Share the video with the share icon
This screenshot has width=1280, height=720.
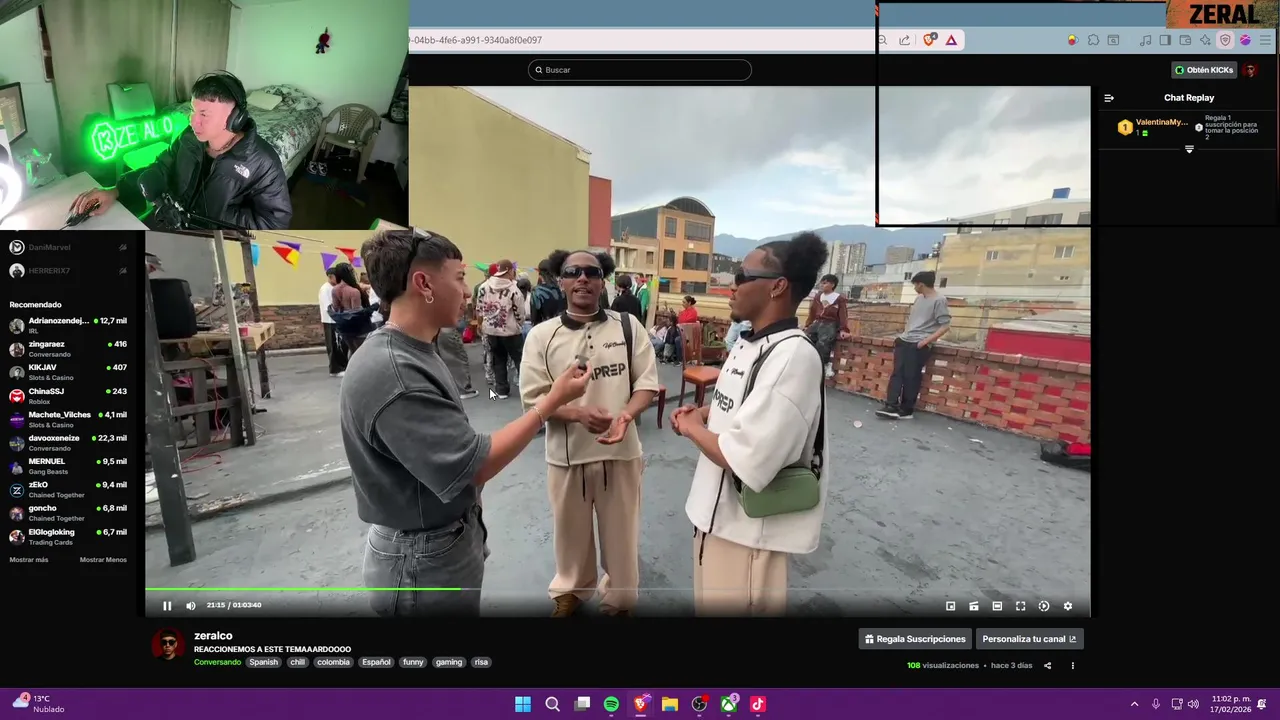(x=1047, y=665)
